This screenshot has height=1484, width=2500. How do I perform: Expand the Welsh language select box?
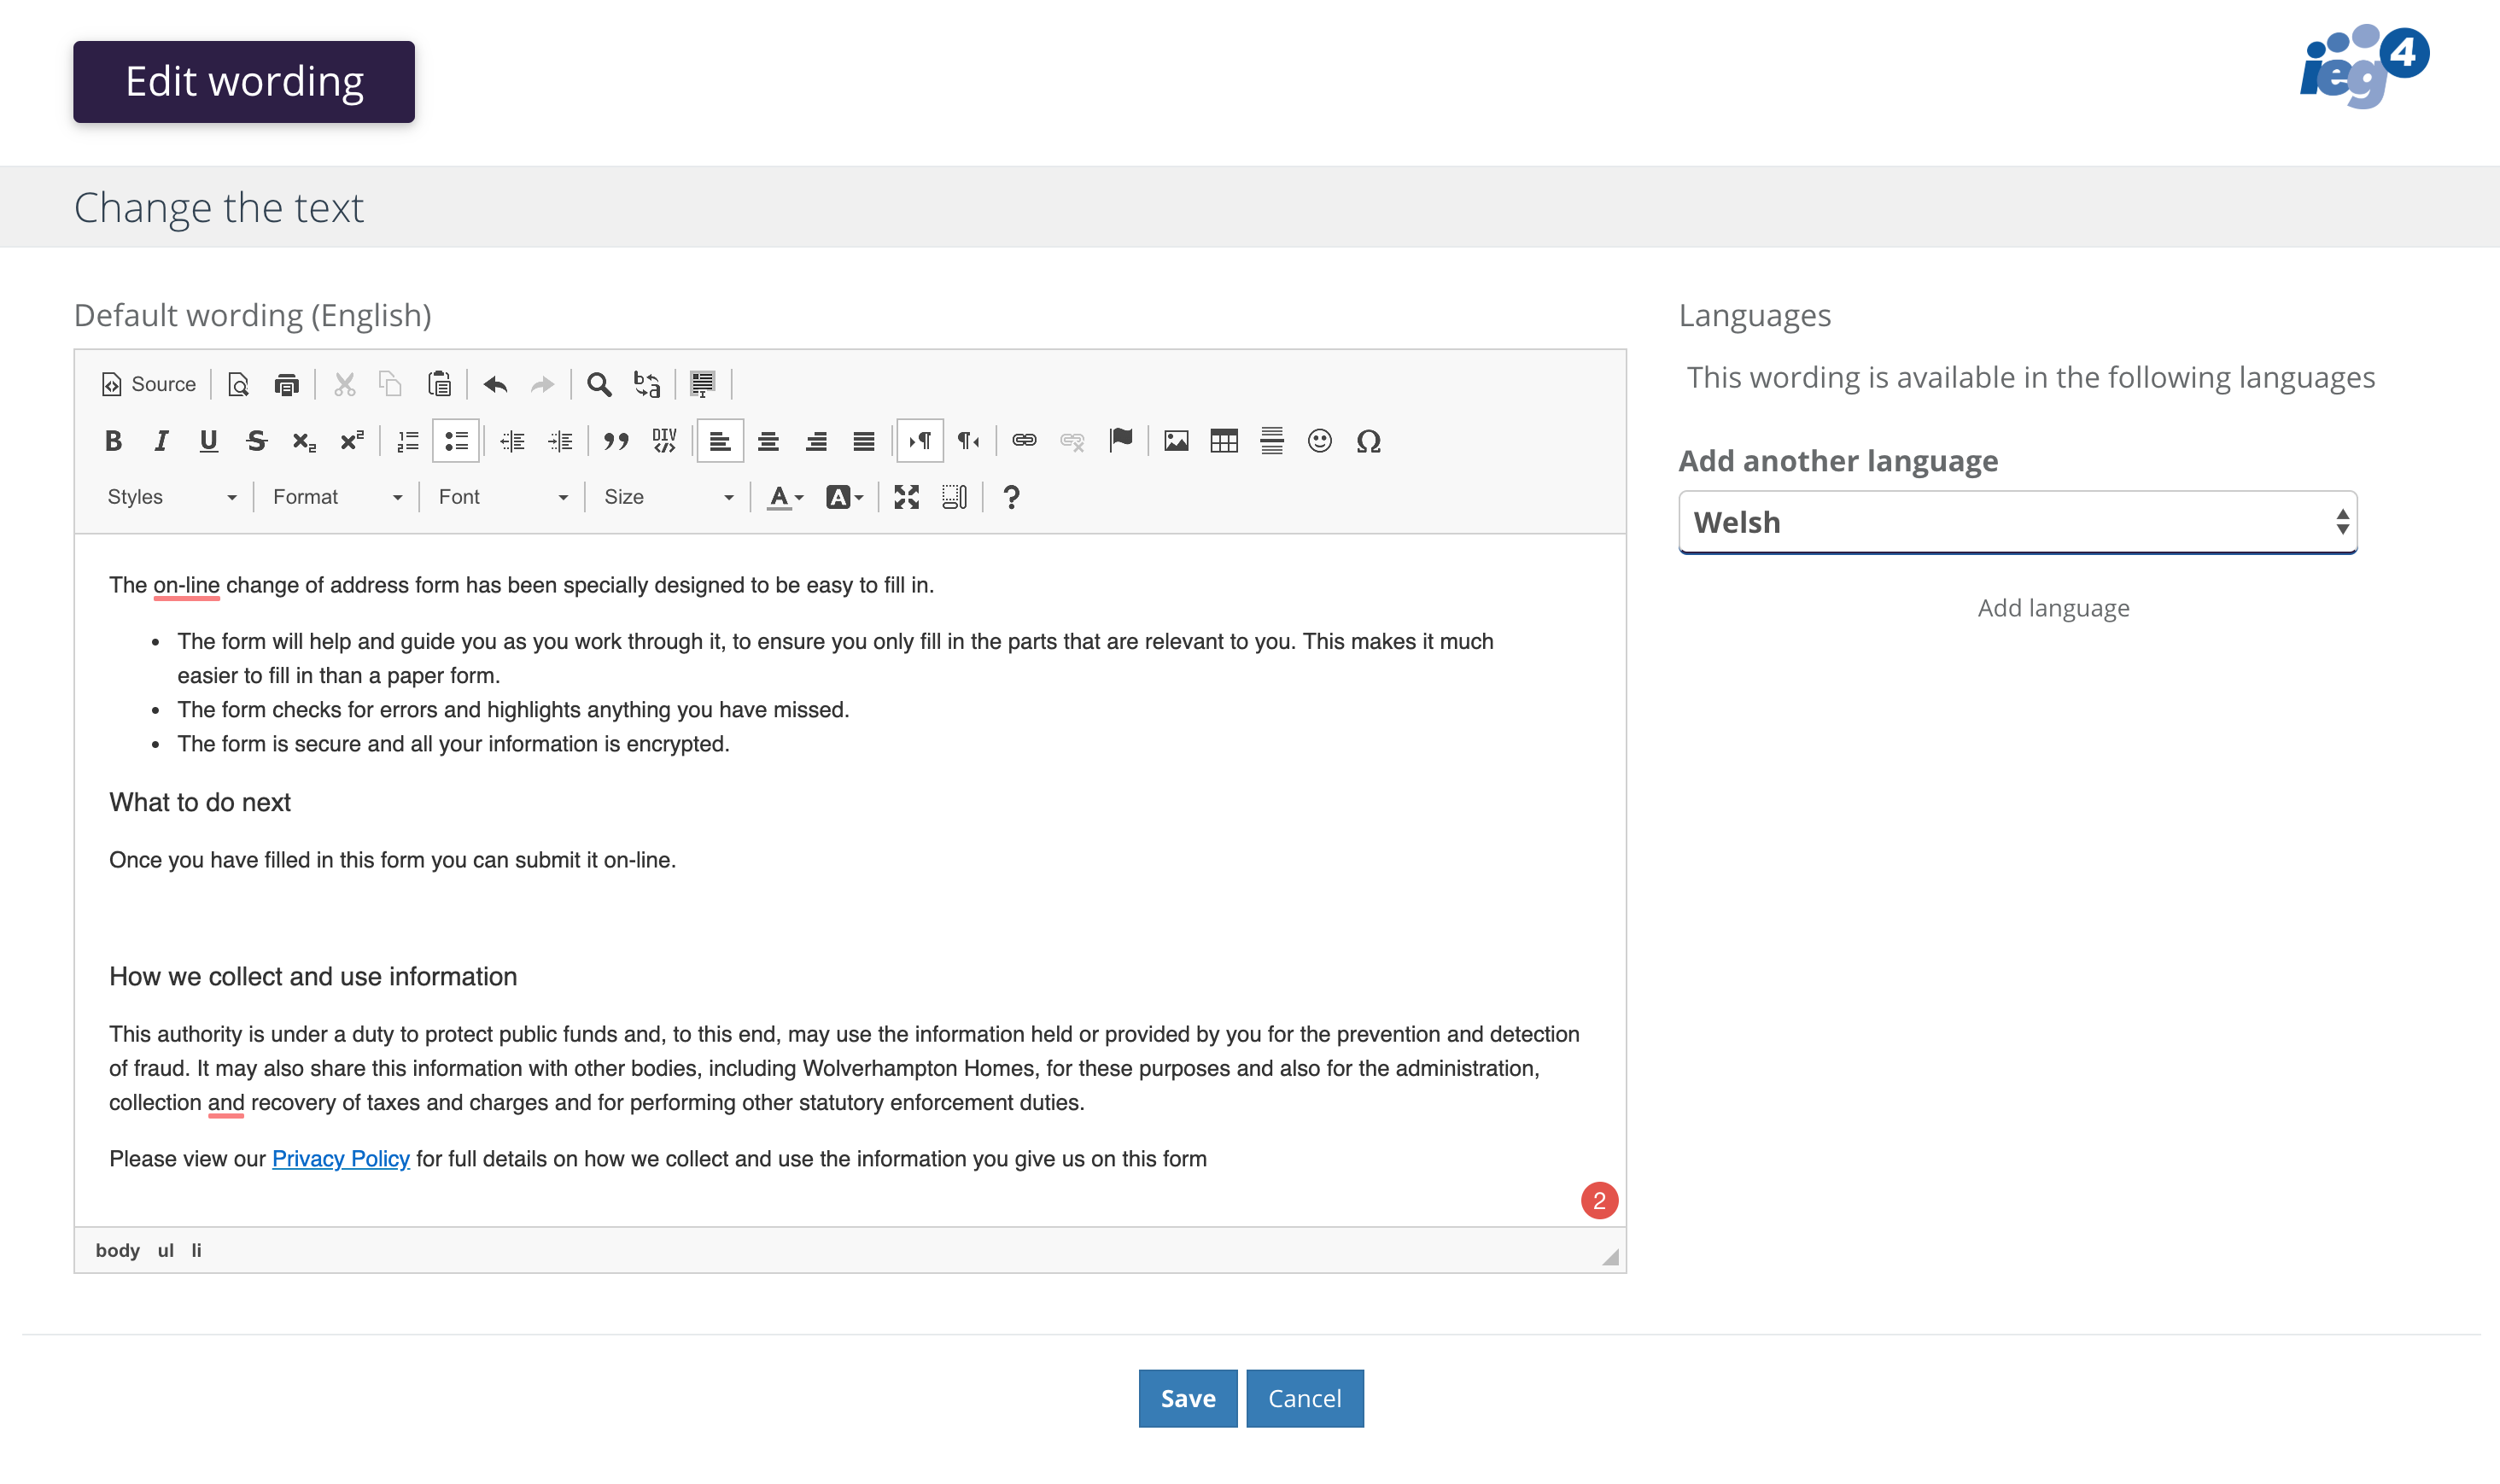tap(2017, 522)
